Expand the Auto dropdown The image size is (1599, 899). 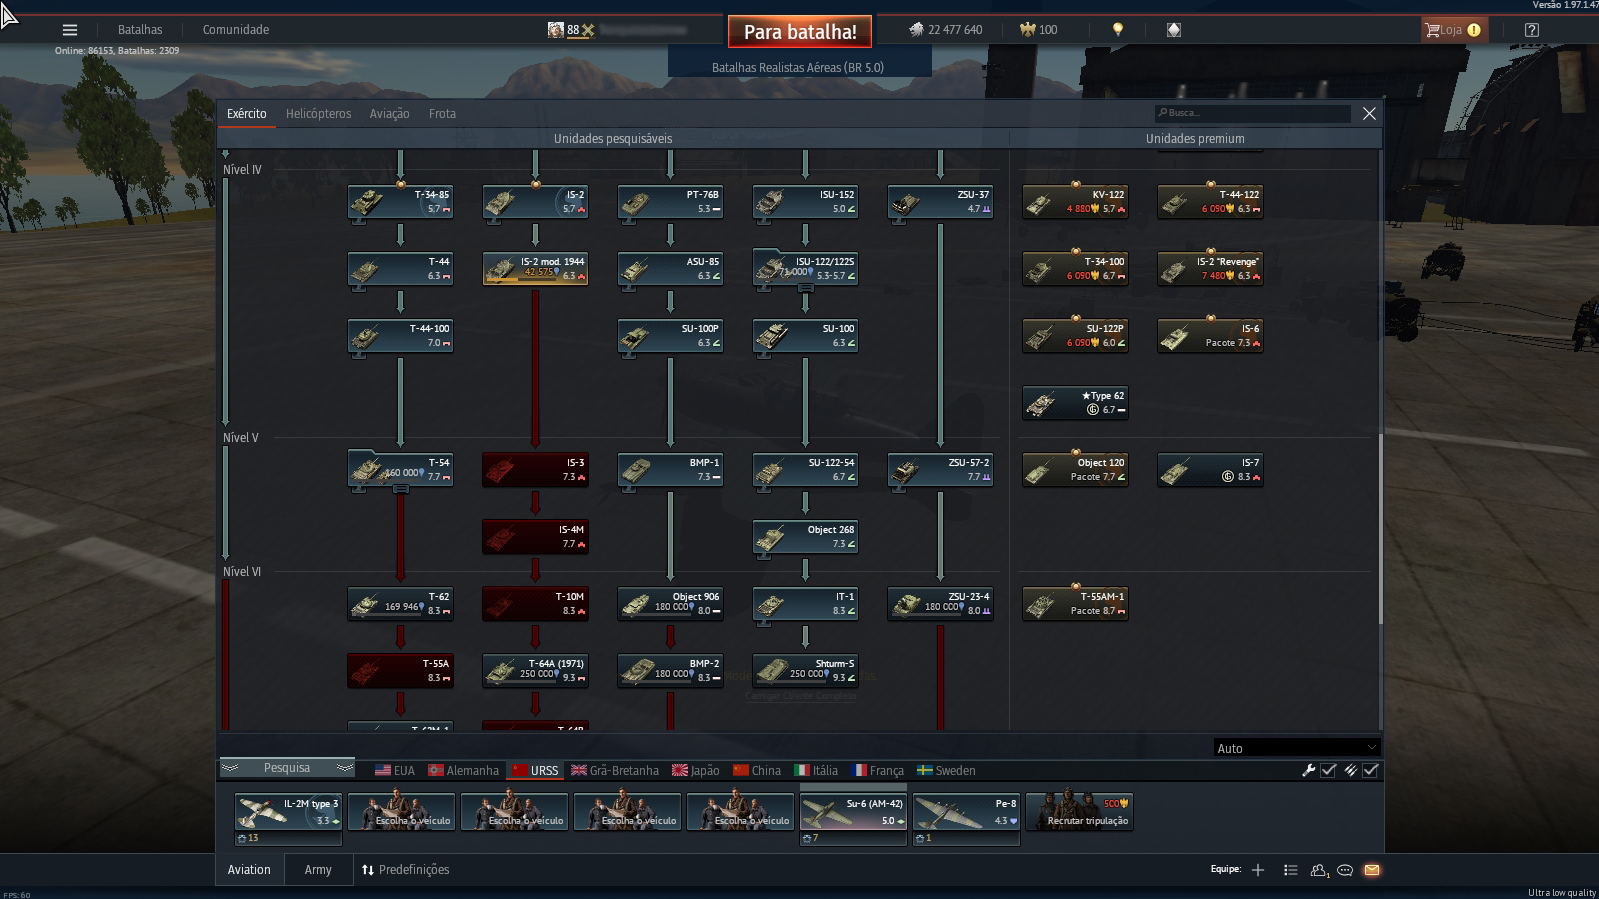click(x=1297, y=748)
